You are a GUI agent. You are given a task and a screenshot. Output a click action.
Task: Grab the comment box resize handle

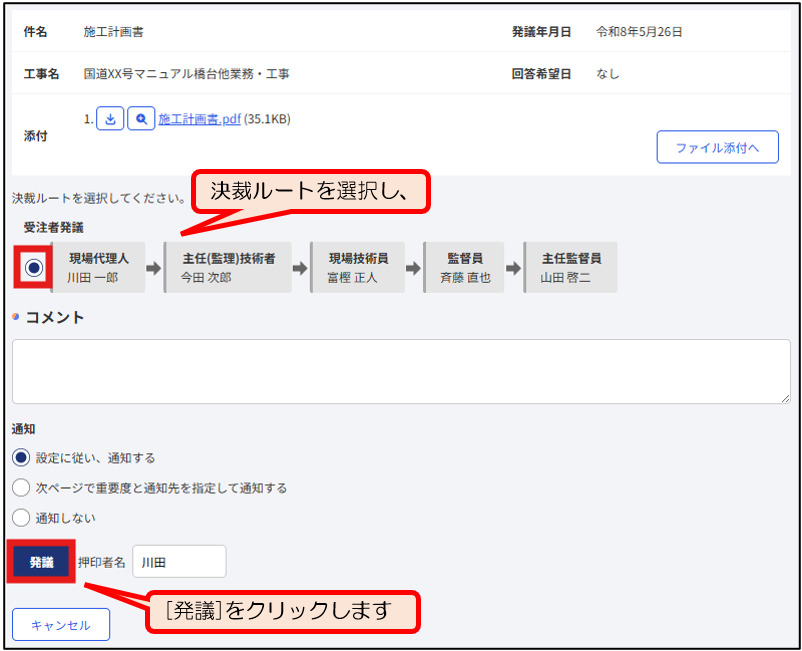click(x=785, y=398)
